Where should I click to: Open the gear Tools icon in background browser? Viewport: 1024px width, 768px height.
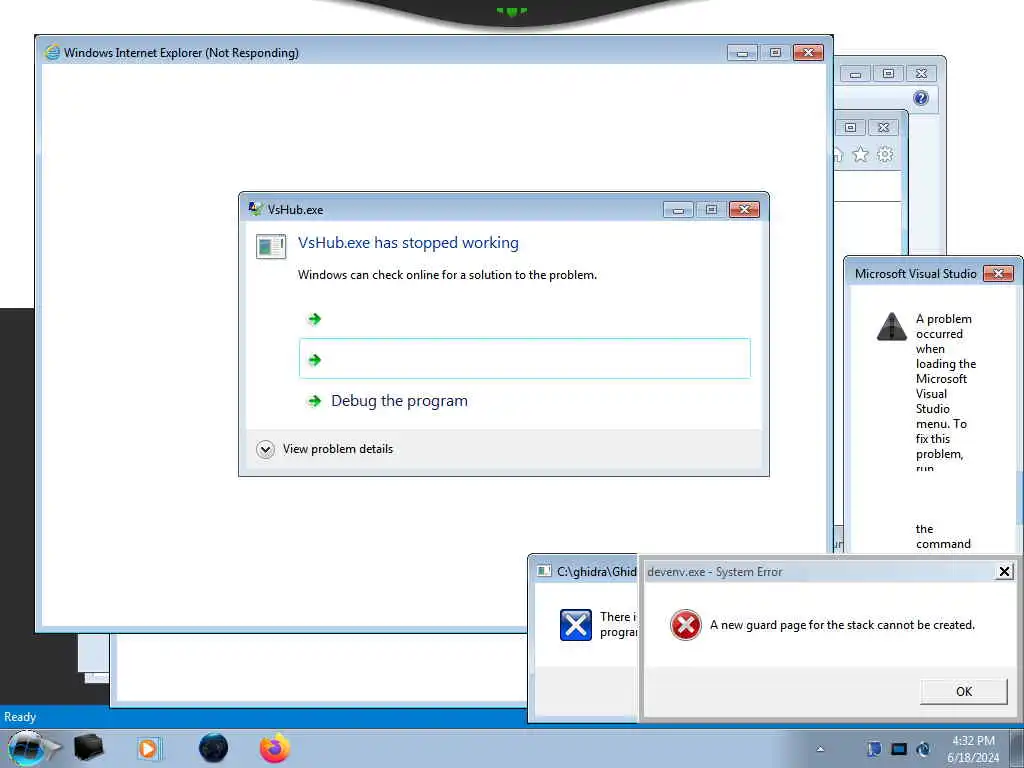(885, 154)
